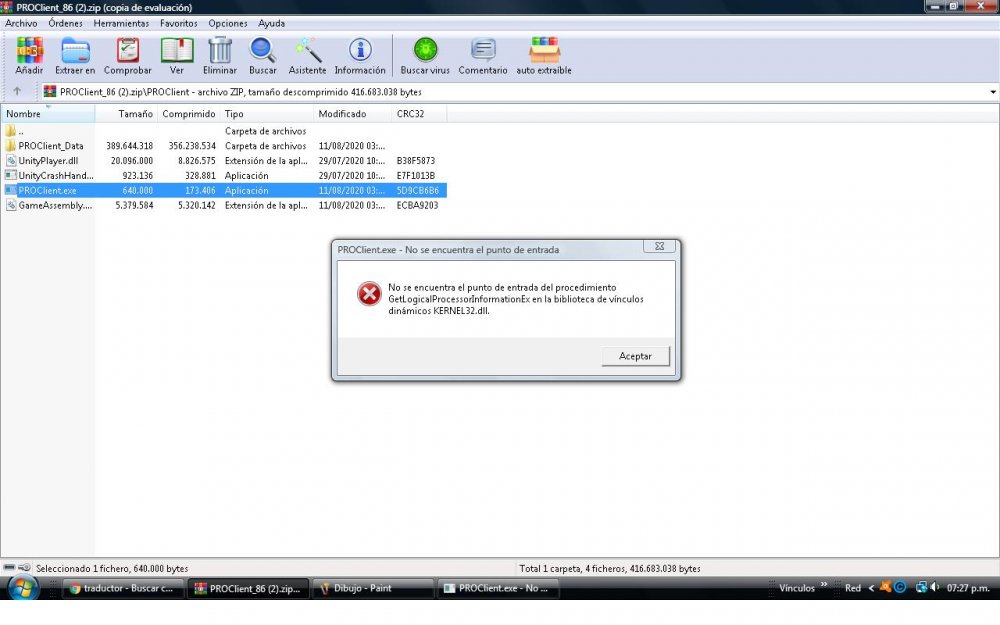Viewport: 1000px width, 625px height.
Task: Launch the Asistente wizard icon
Action: (x=307, y=50)
